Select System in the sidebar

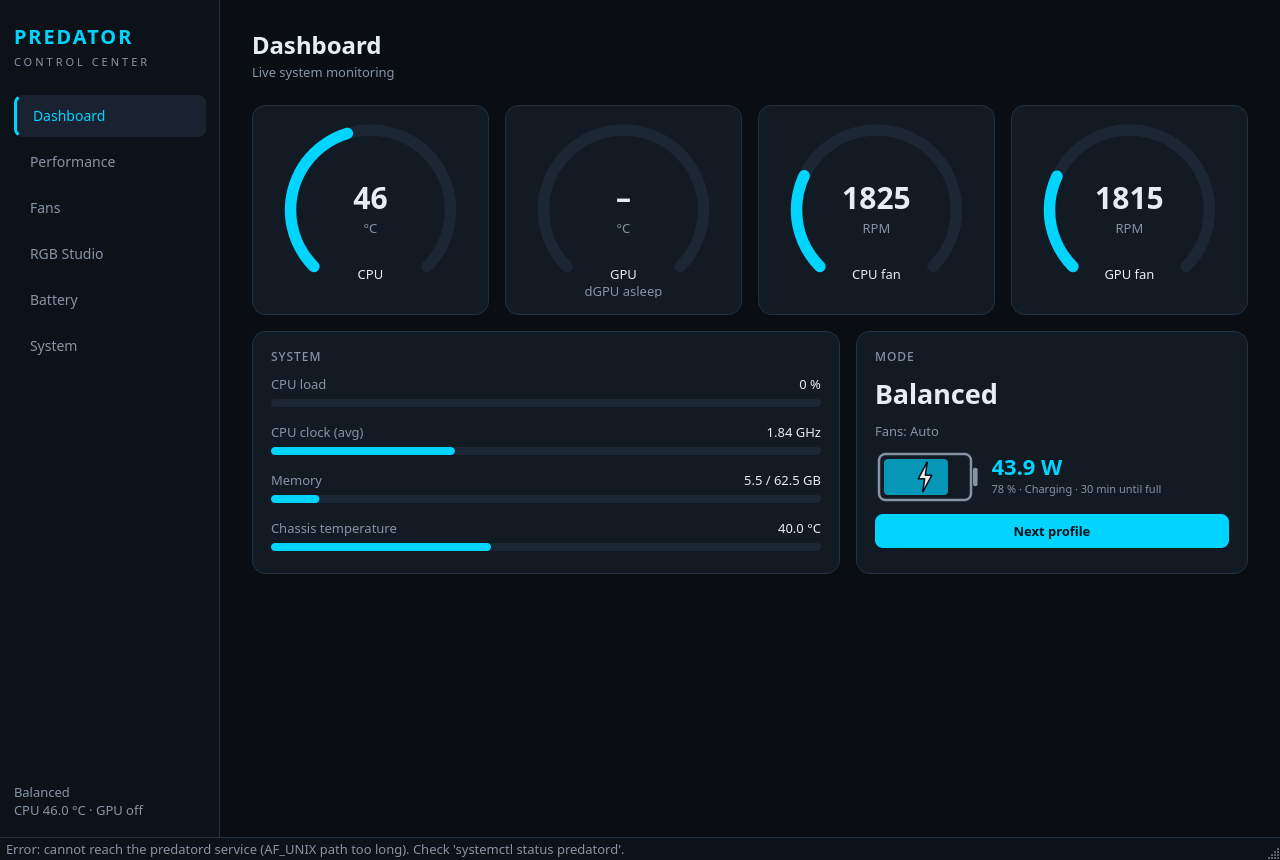(x=110, y=346)
